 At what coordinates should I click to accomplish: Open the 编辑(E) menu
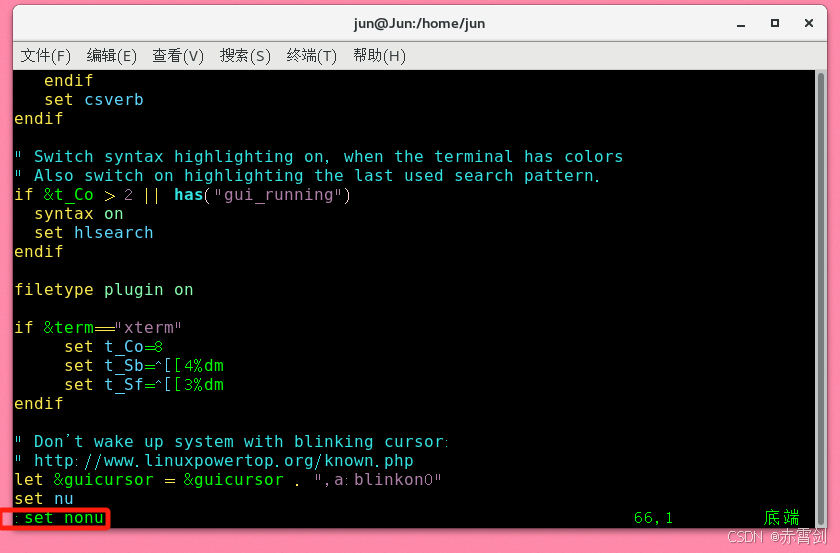pyautogui.click(x=111, y=56)
